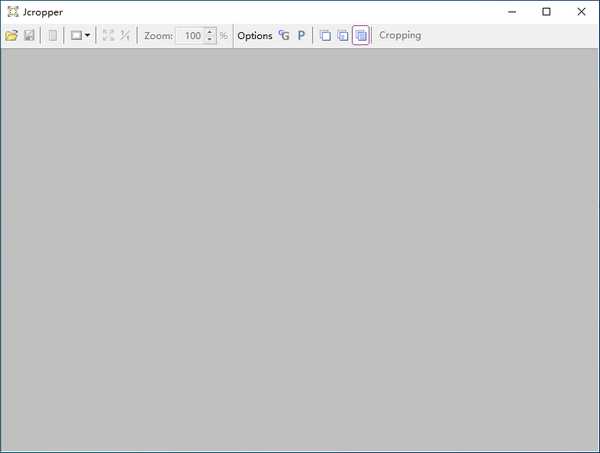Viewport: 600px width, 453px height.
Task: Click the grayed page icon beside save
Action: pos(53,36)
